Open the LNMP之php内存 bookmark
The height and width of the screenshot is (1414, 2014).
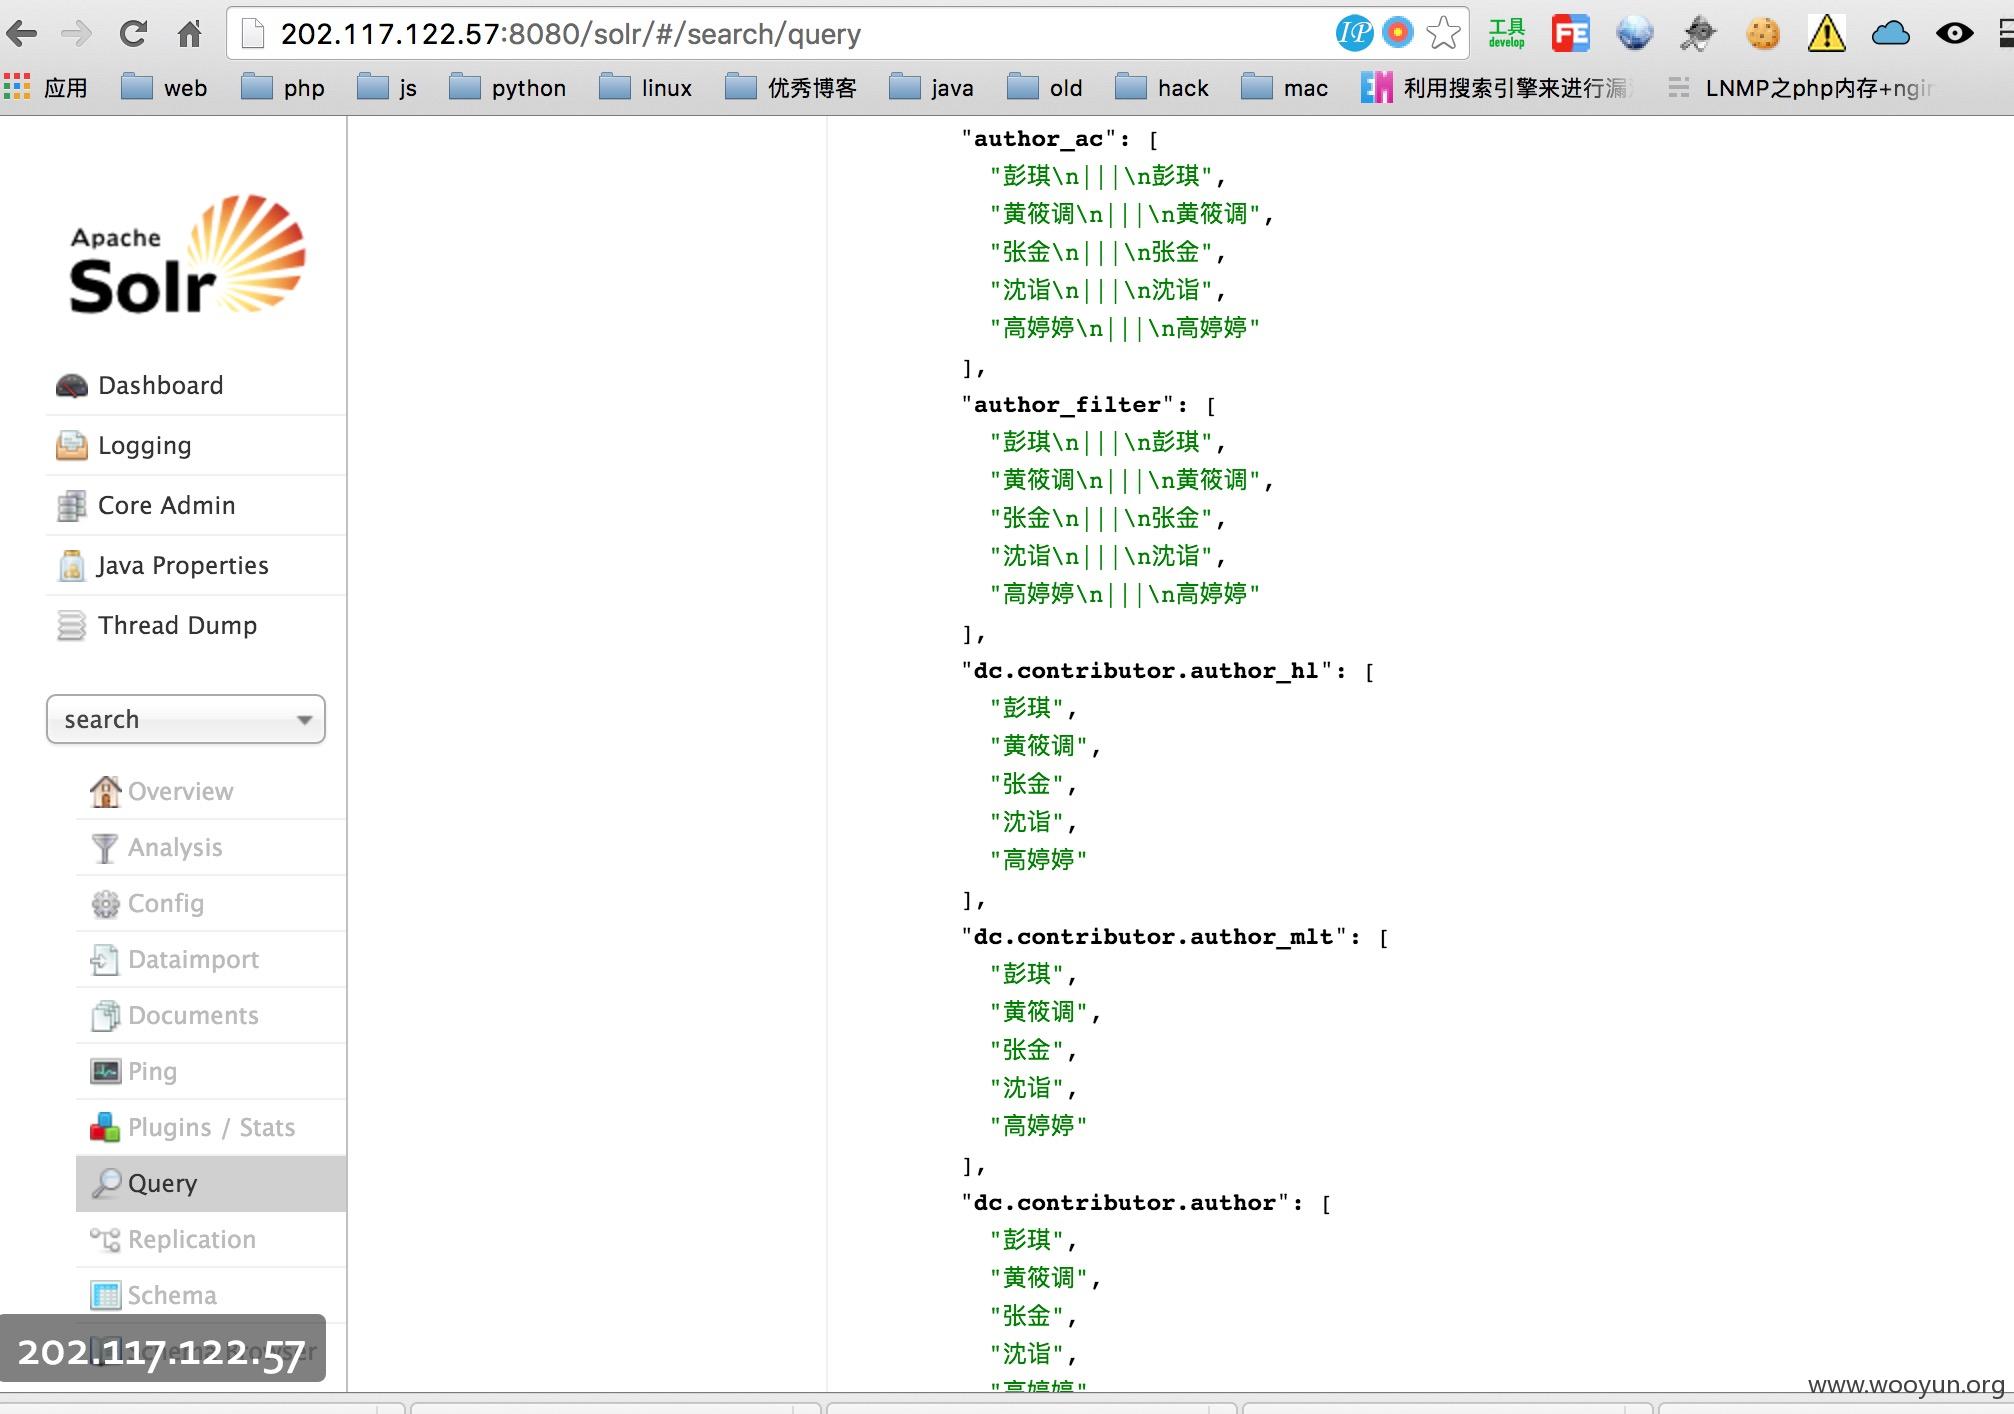[x=1802, y=88]
